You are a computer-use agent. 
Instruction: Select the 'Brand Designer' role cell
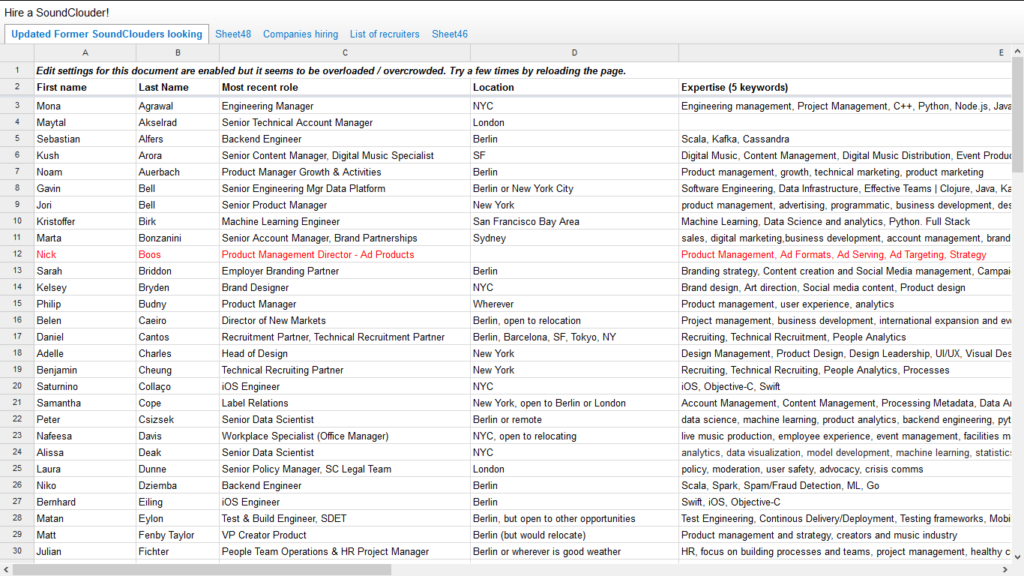pyautogui.click(x=345, y=287)
